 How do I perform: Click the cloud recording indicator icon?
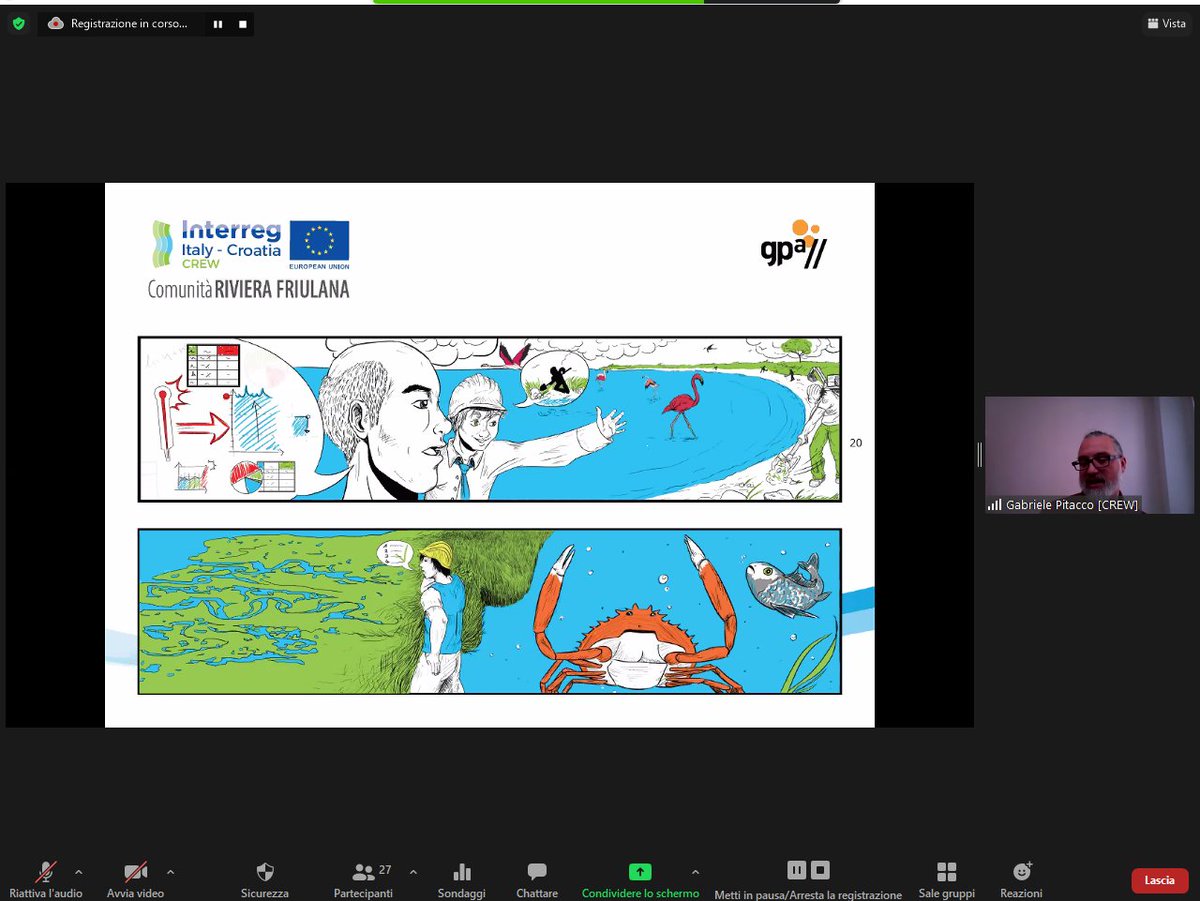(x=56, y=24)
